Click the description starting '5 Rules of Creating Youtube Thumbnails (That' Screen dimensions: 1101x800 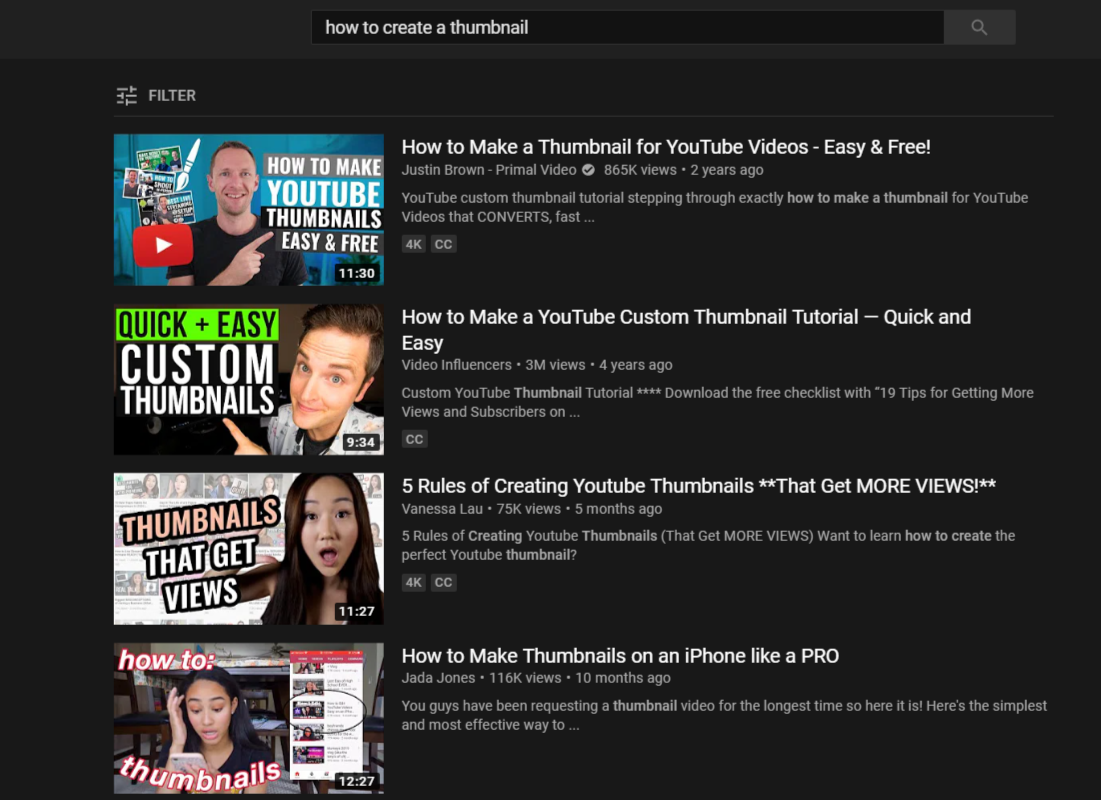[x=708, y=545]
